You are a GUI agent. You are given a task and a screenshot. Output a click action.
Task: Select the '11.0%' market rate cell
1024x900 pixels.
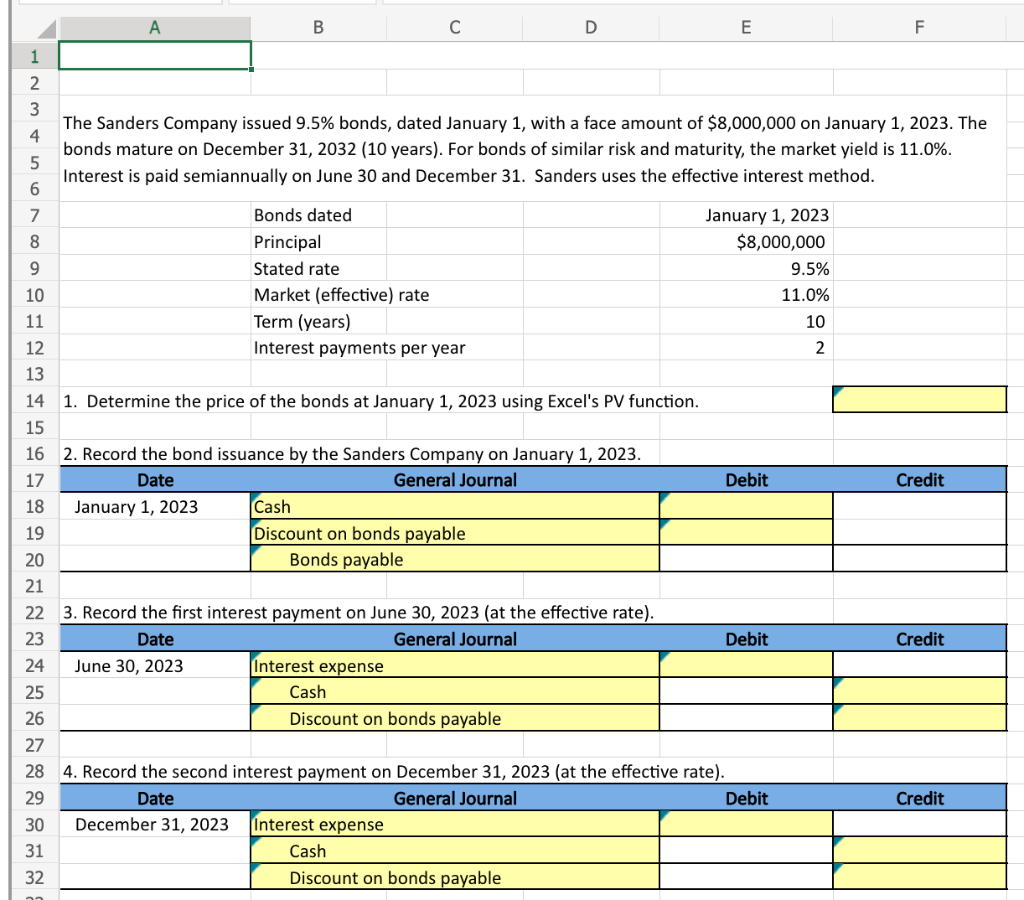(746, 295)
